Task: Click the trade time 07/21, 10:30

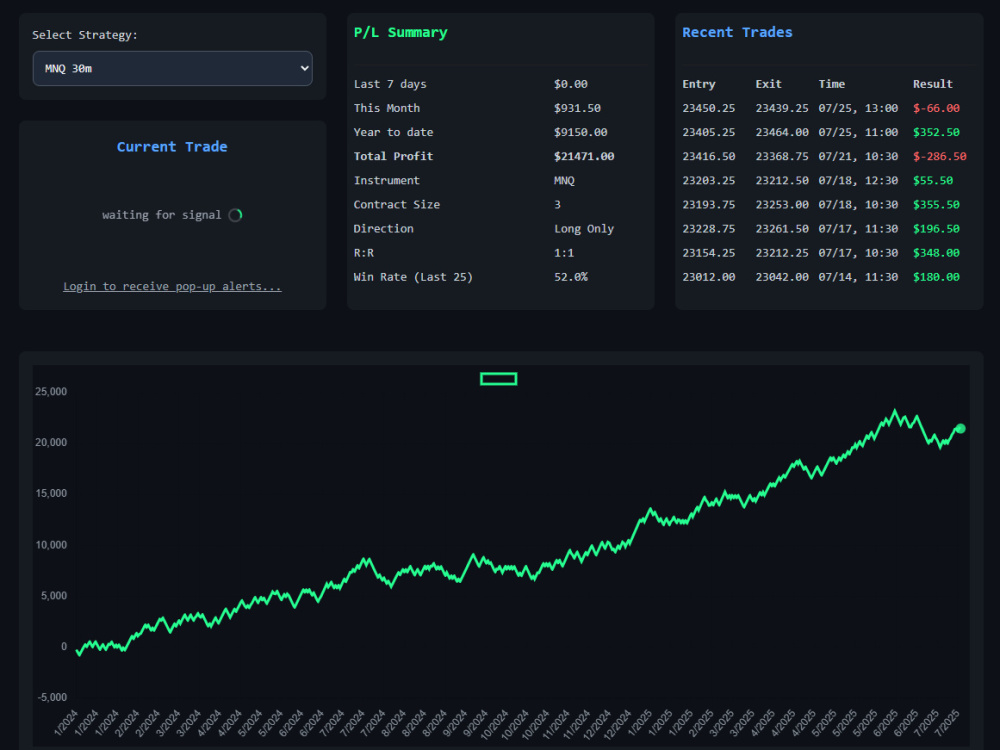Action: coord(858,156)
